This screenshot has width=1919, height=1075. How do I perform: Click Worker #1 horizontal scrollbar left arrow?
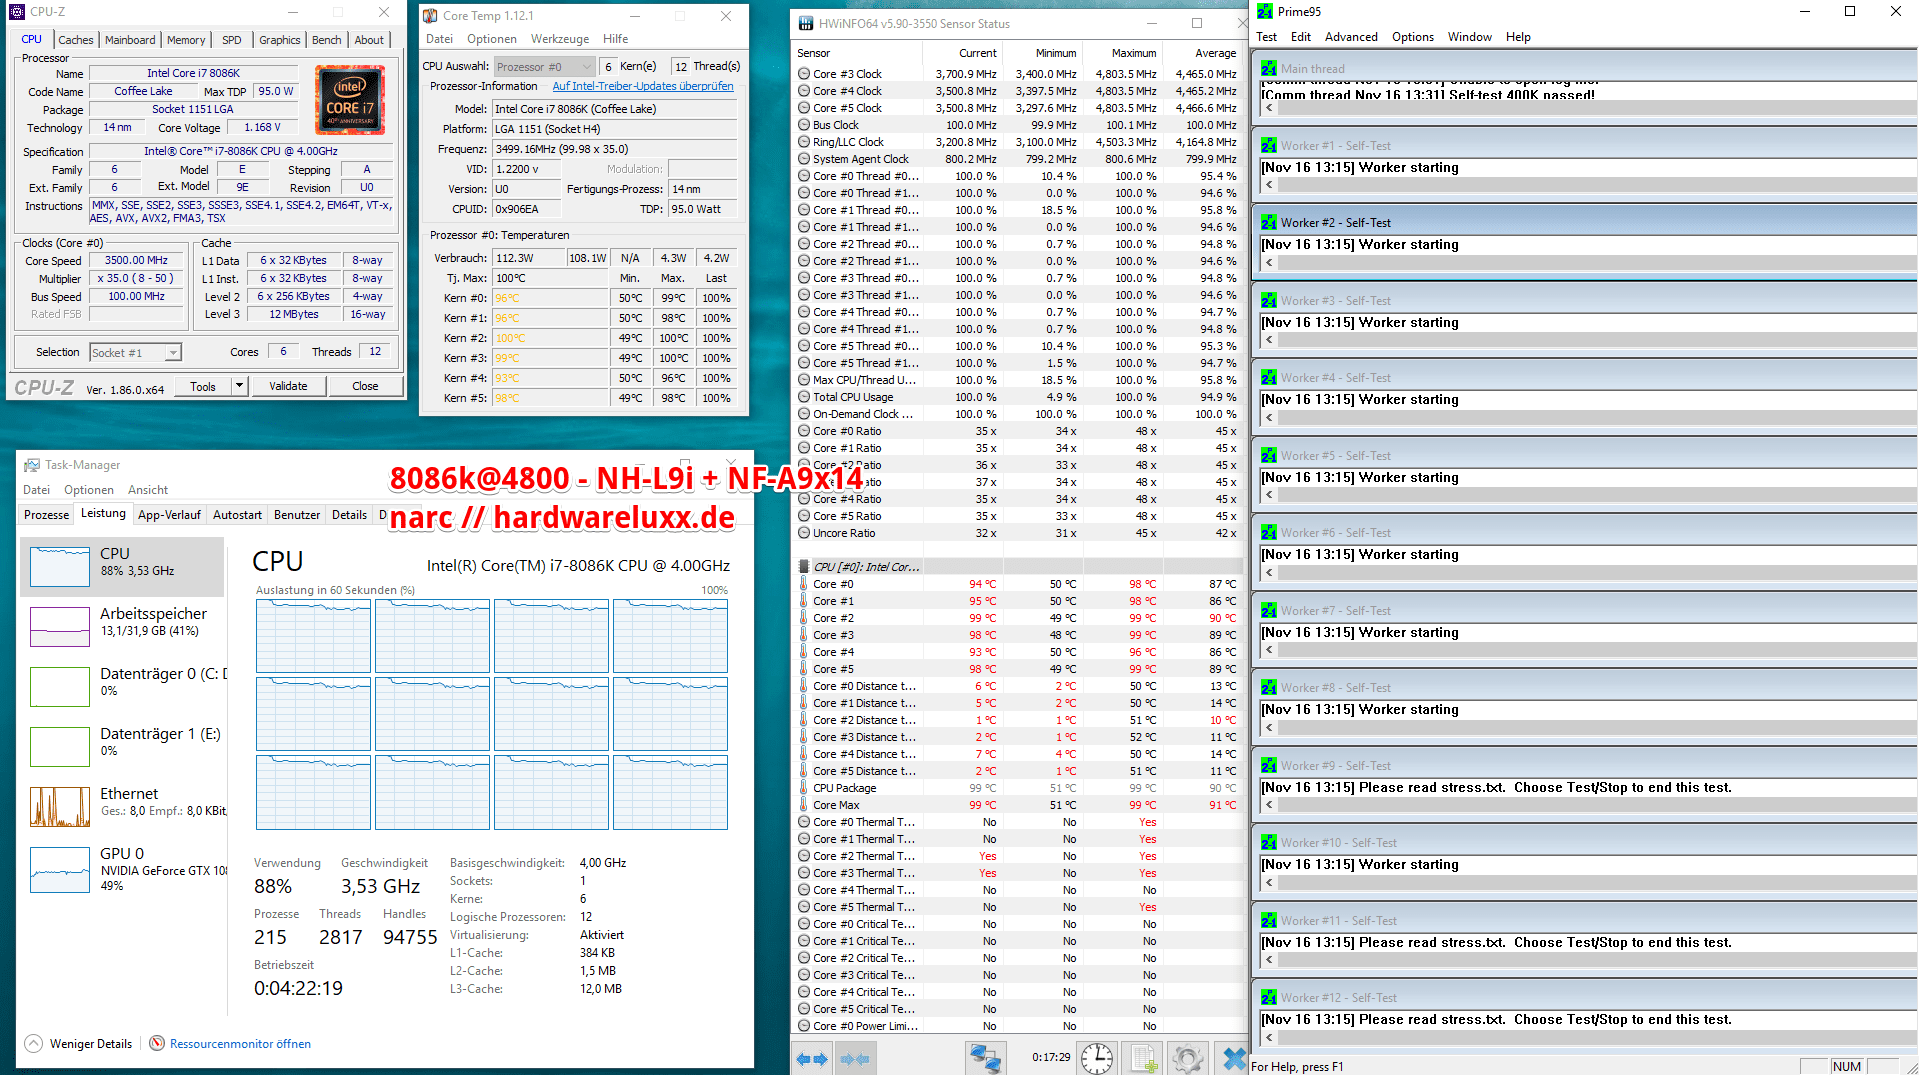(1269, 185)
